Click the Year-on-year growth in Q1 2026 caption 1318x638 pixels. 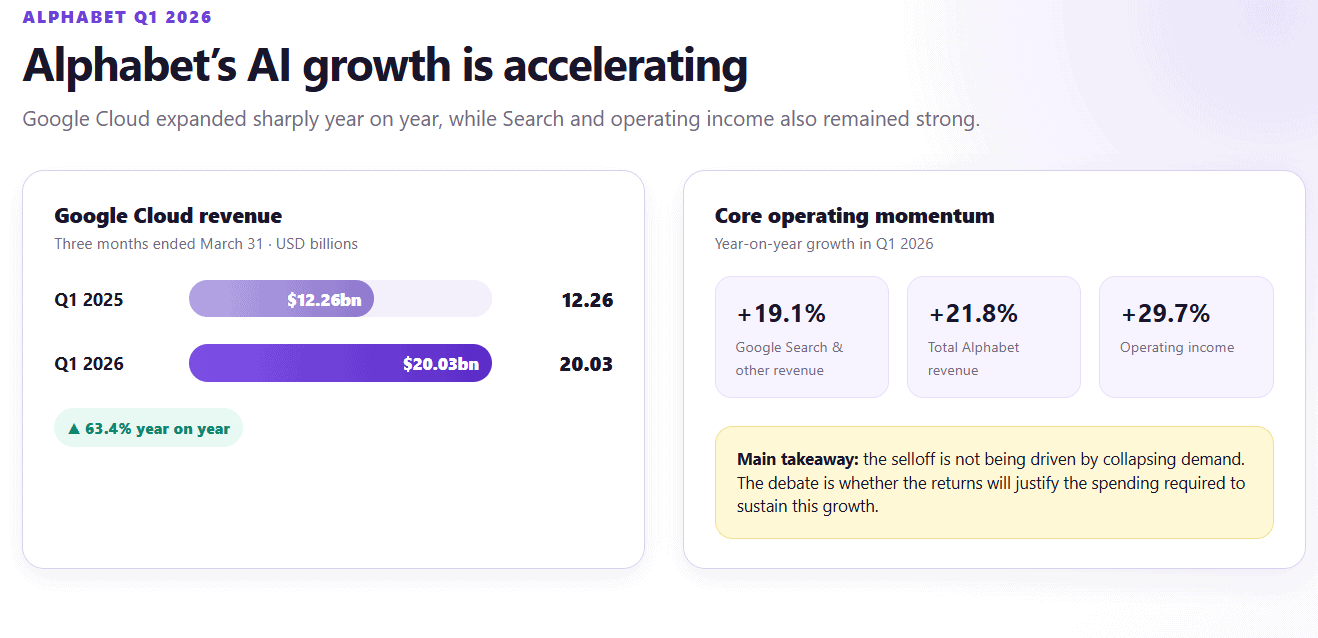click(824, 244)
